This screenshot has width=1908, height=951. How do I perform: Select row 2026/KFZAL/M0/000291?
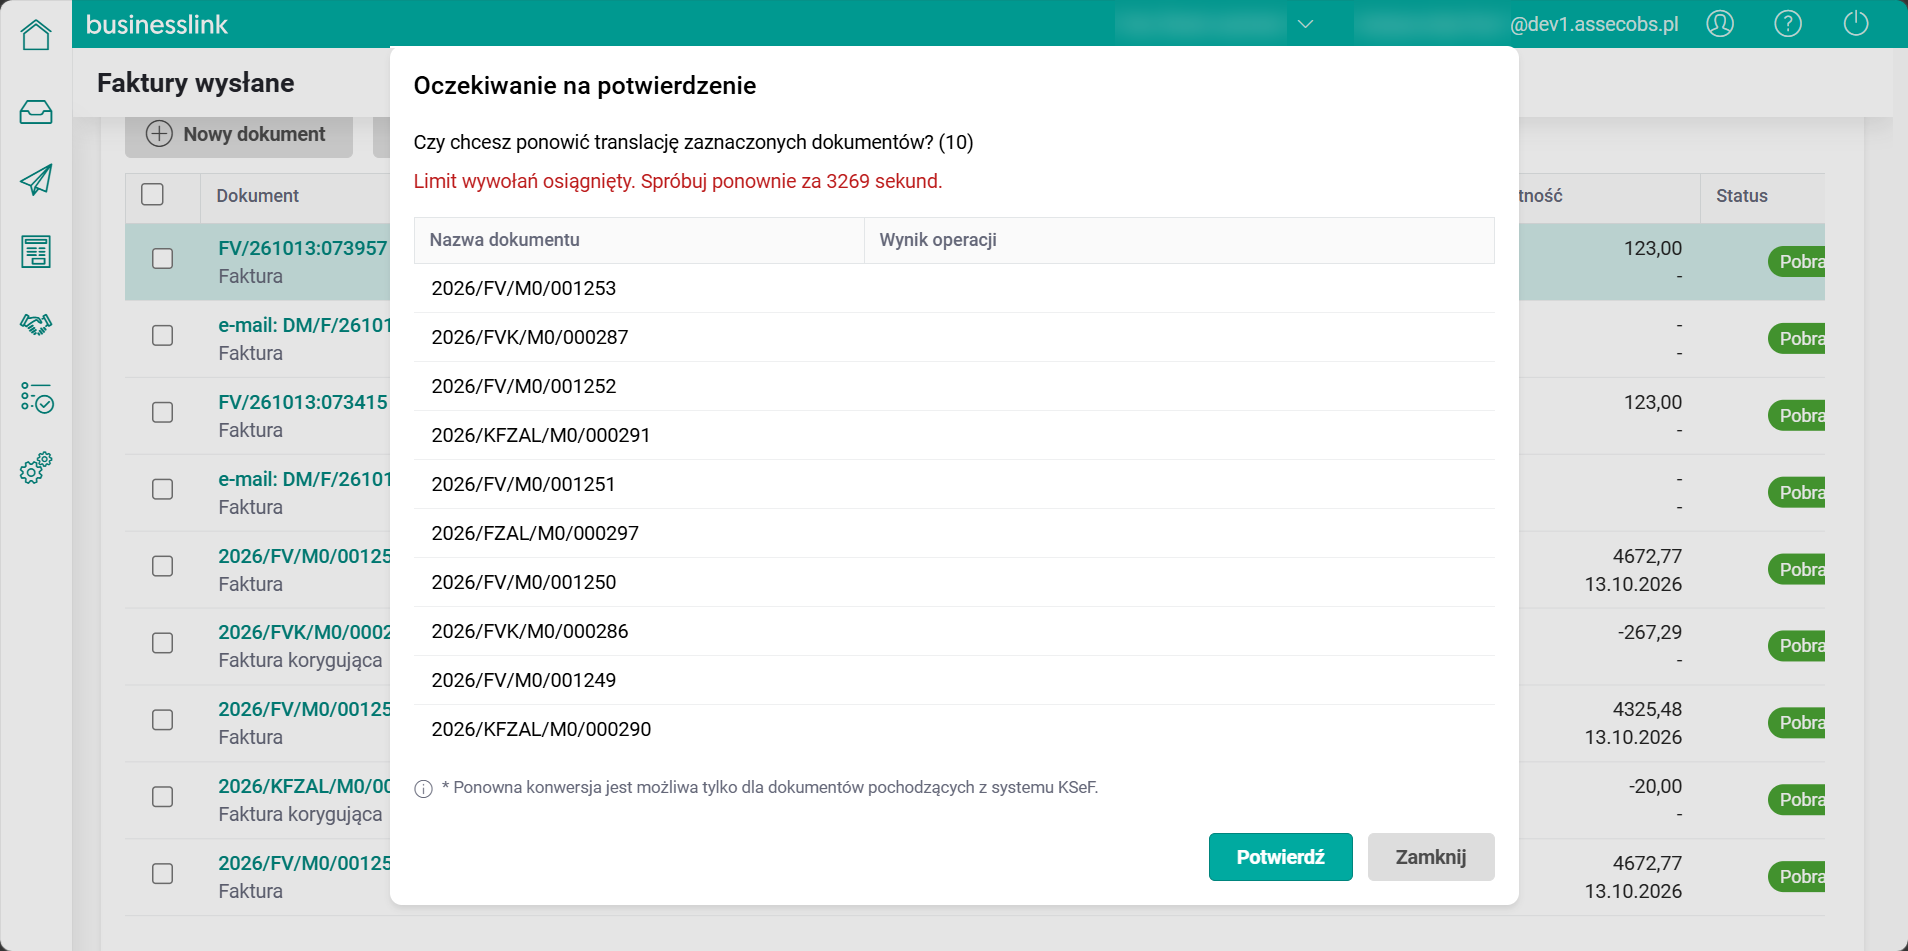(x=954, y=435)
